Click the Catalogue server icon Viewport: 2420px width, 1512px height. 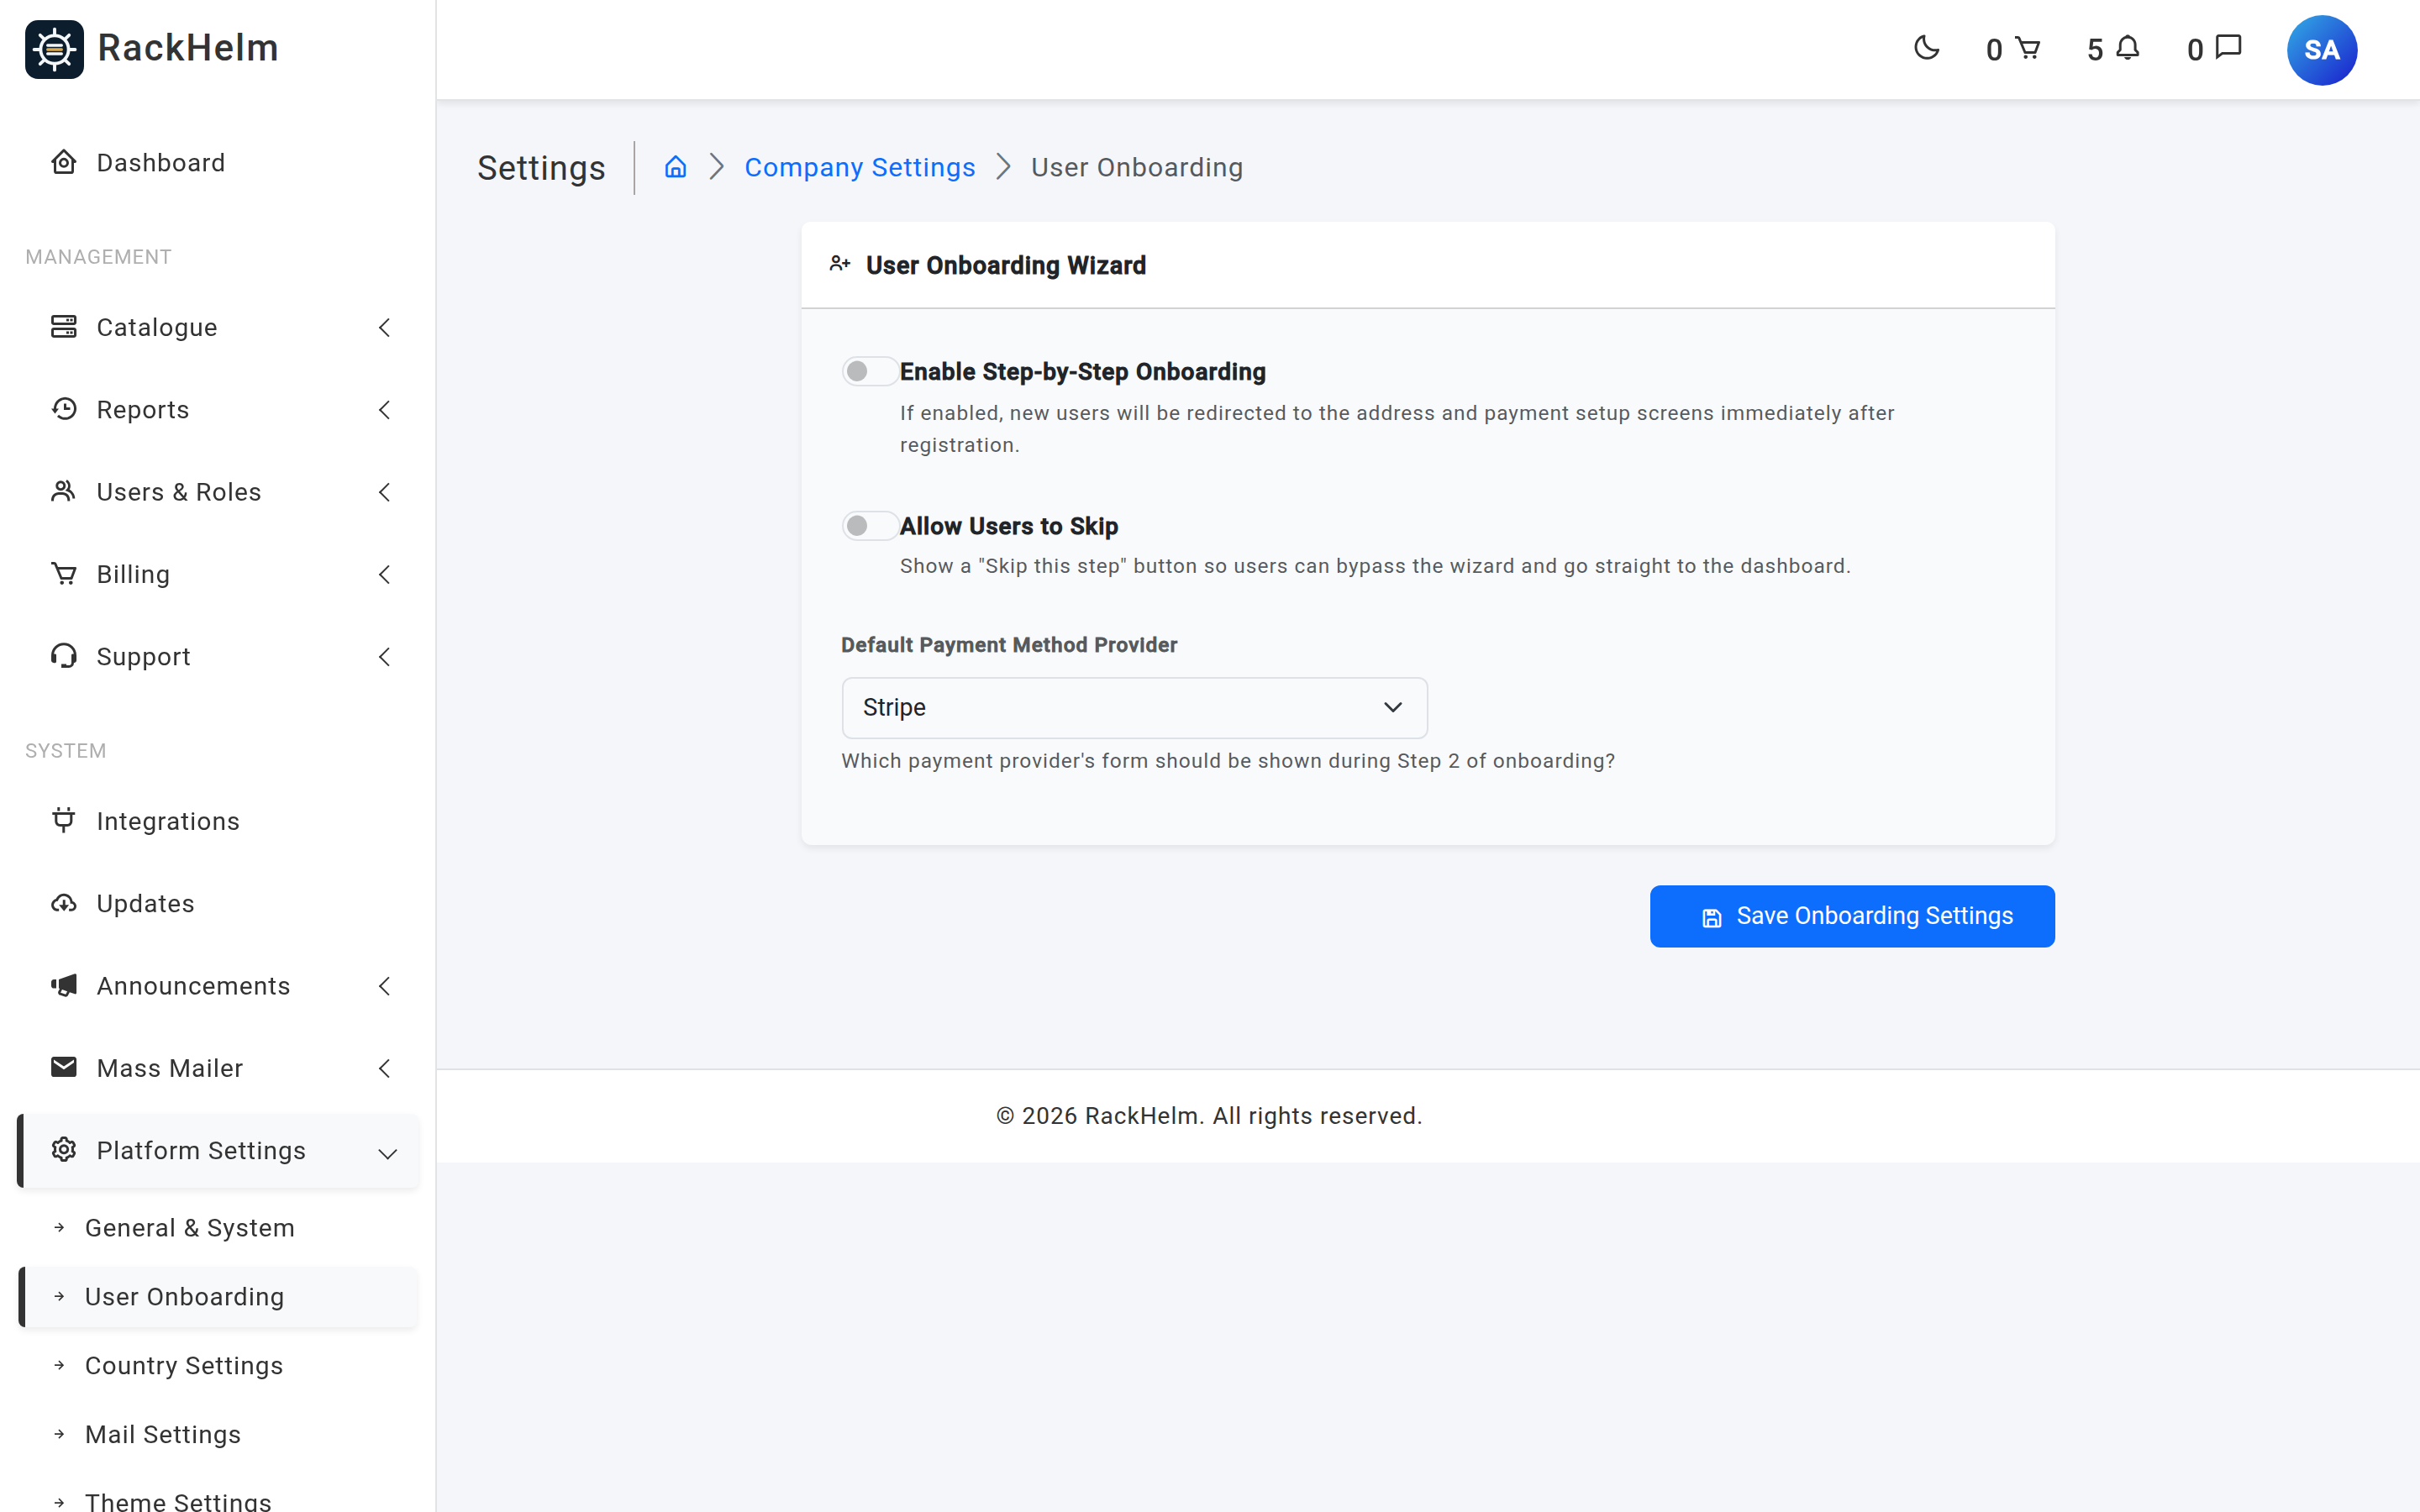tap(64, 327)
